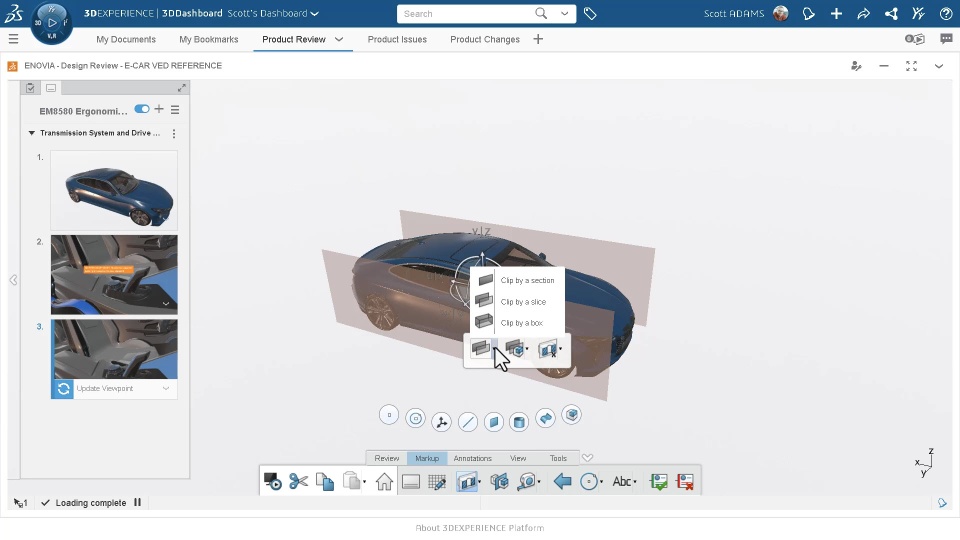Click the share arrow icon in the top bar
This screenshot has width=960, height=540.
pos(864,13)
